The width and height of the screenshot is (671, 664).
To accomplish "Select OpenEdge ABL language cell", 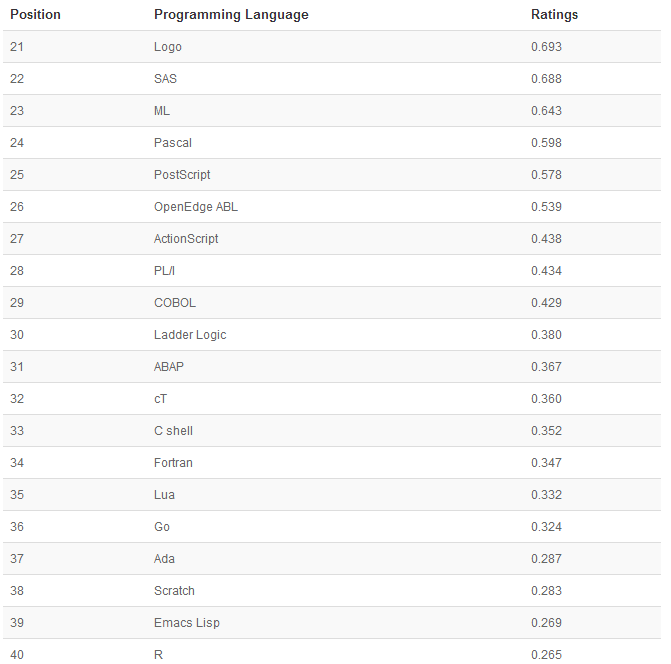I will (196, 207).
